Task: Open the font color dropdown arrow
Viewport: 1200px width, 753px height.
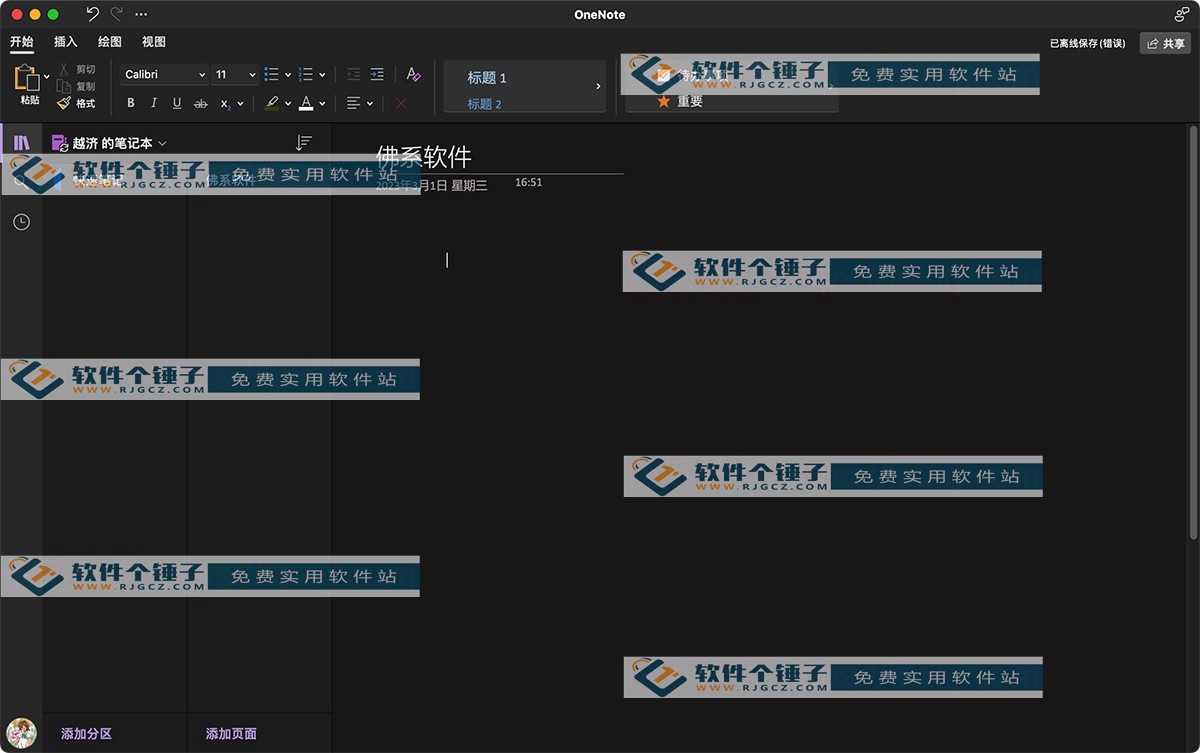Action: (x=322, y=104)
